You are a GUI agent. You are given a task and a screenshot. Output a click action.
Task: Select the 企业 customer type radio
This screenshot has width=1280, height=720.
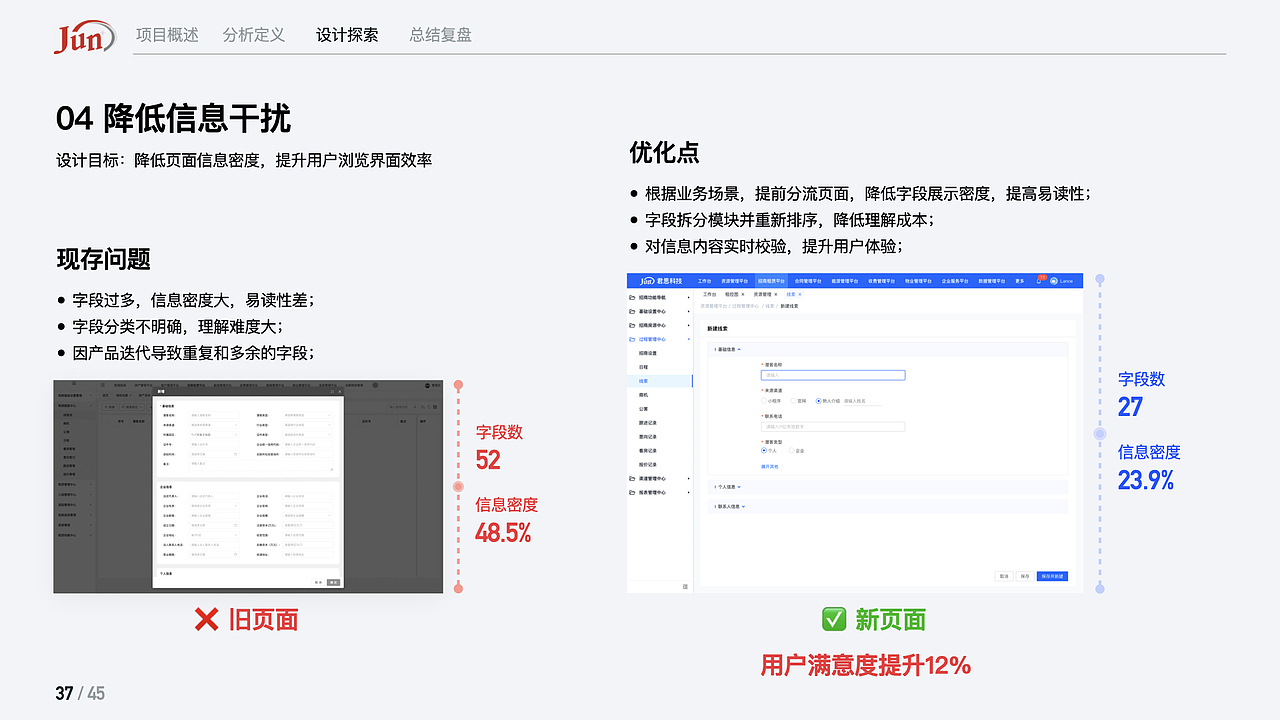791,451
